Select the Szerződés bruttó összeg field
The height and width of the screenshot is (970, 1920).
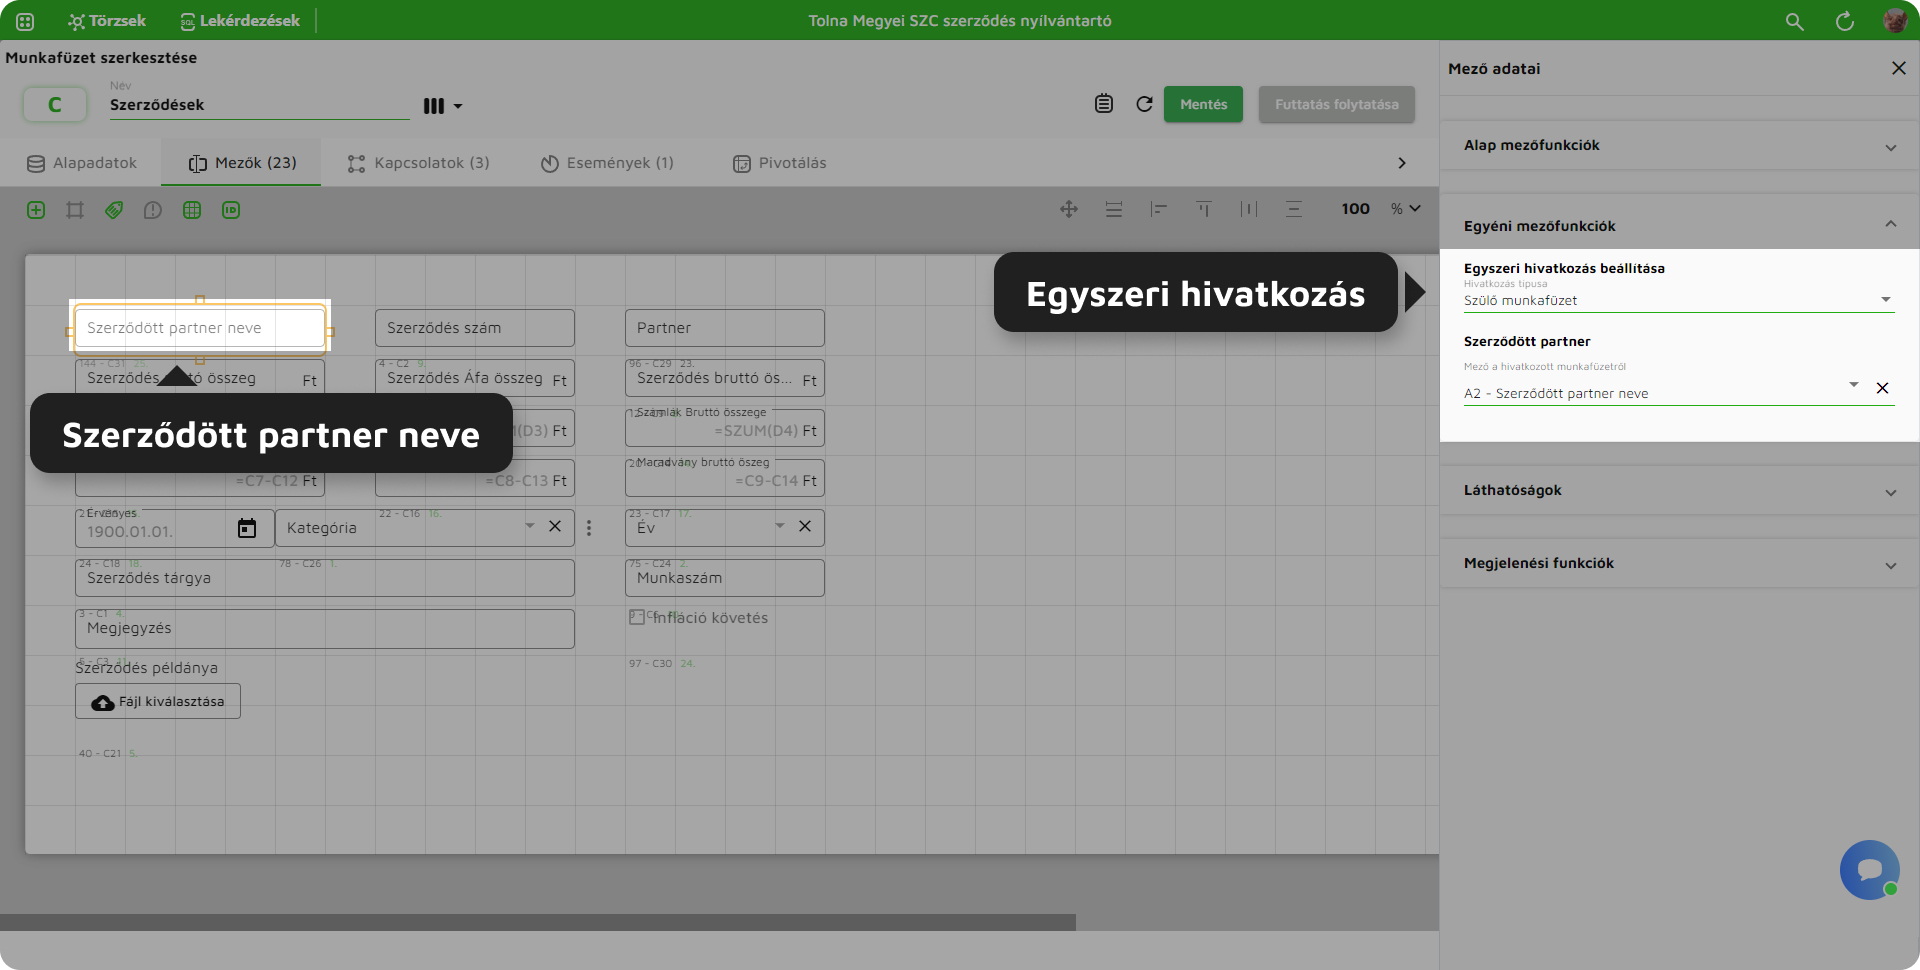(725, 379)
